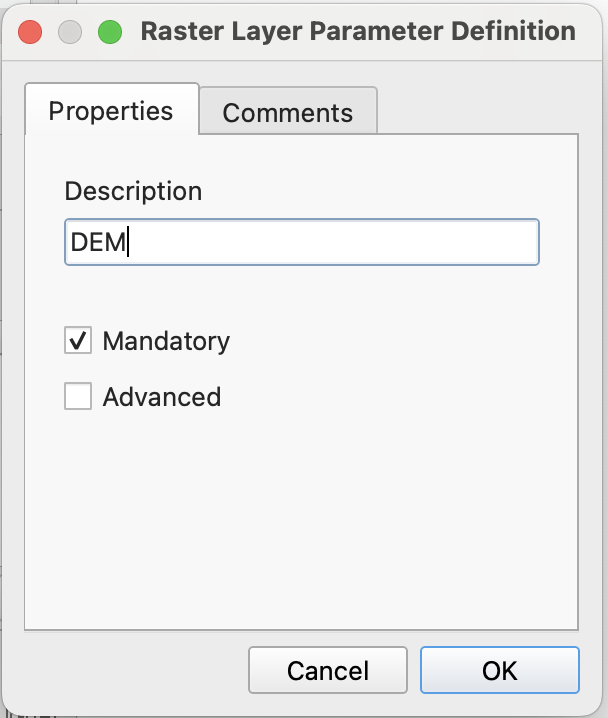Uncheck the Mandatory checkbox

[78, 341]
